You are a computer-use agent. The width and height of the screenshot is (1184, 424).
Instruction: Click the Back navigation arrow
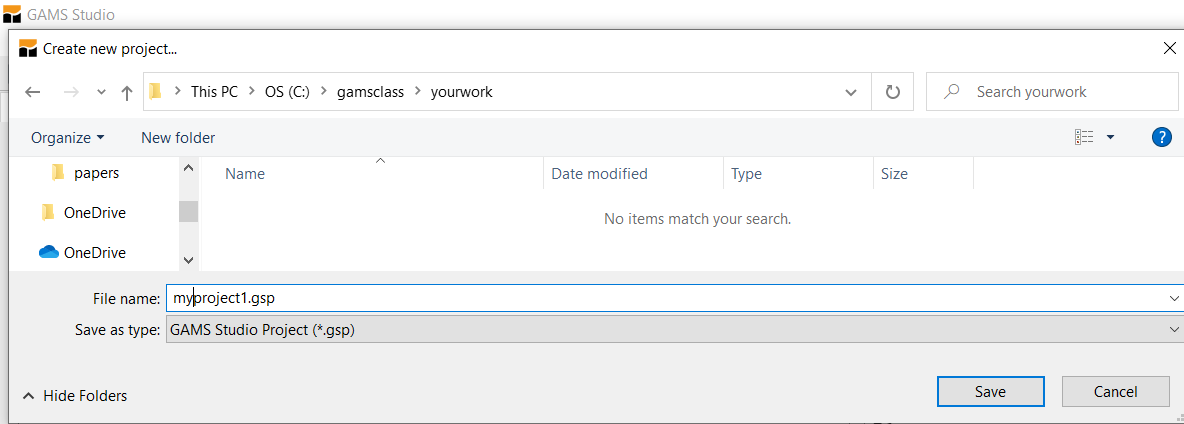(x=33, y=92)
